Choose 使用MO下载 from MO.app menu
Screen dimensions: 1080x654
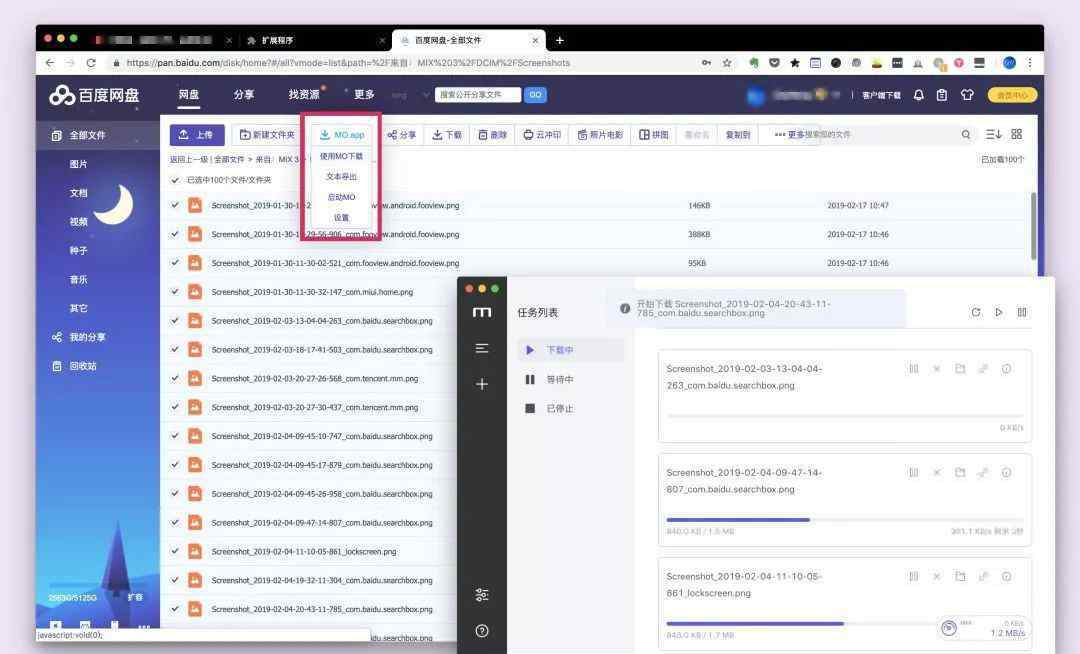point(342,156)
